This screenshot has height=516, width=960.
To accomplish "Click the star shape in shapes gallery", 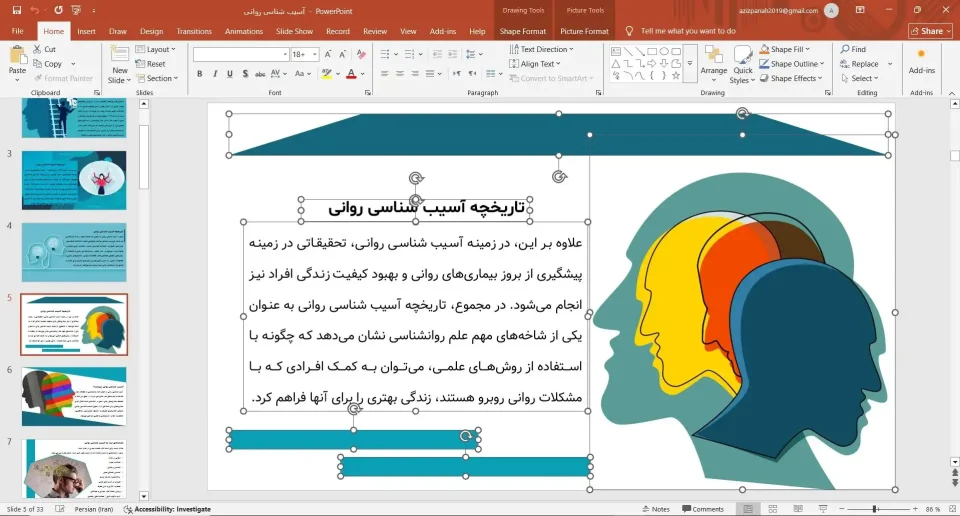I will pos(676,76).
